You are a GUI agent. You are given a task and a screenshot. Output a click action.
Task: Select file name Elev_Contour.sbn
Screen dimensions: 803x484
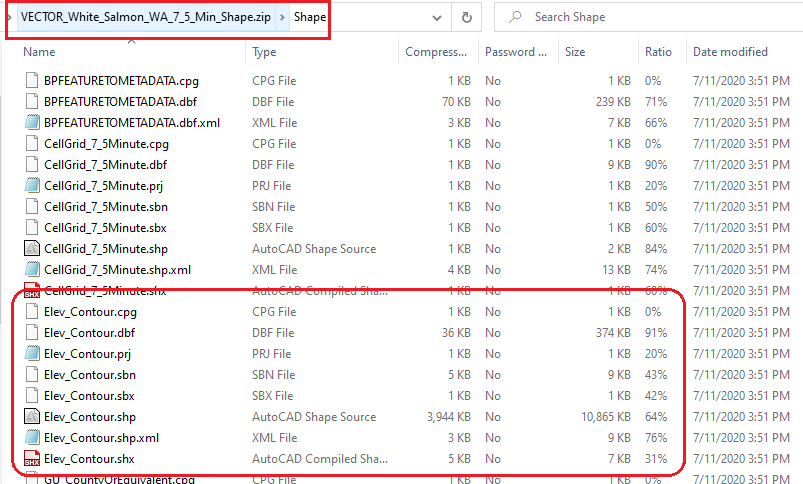[x=90, y=374]
